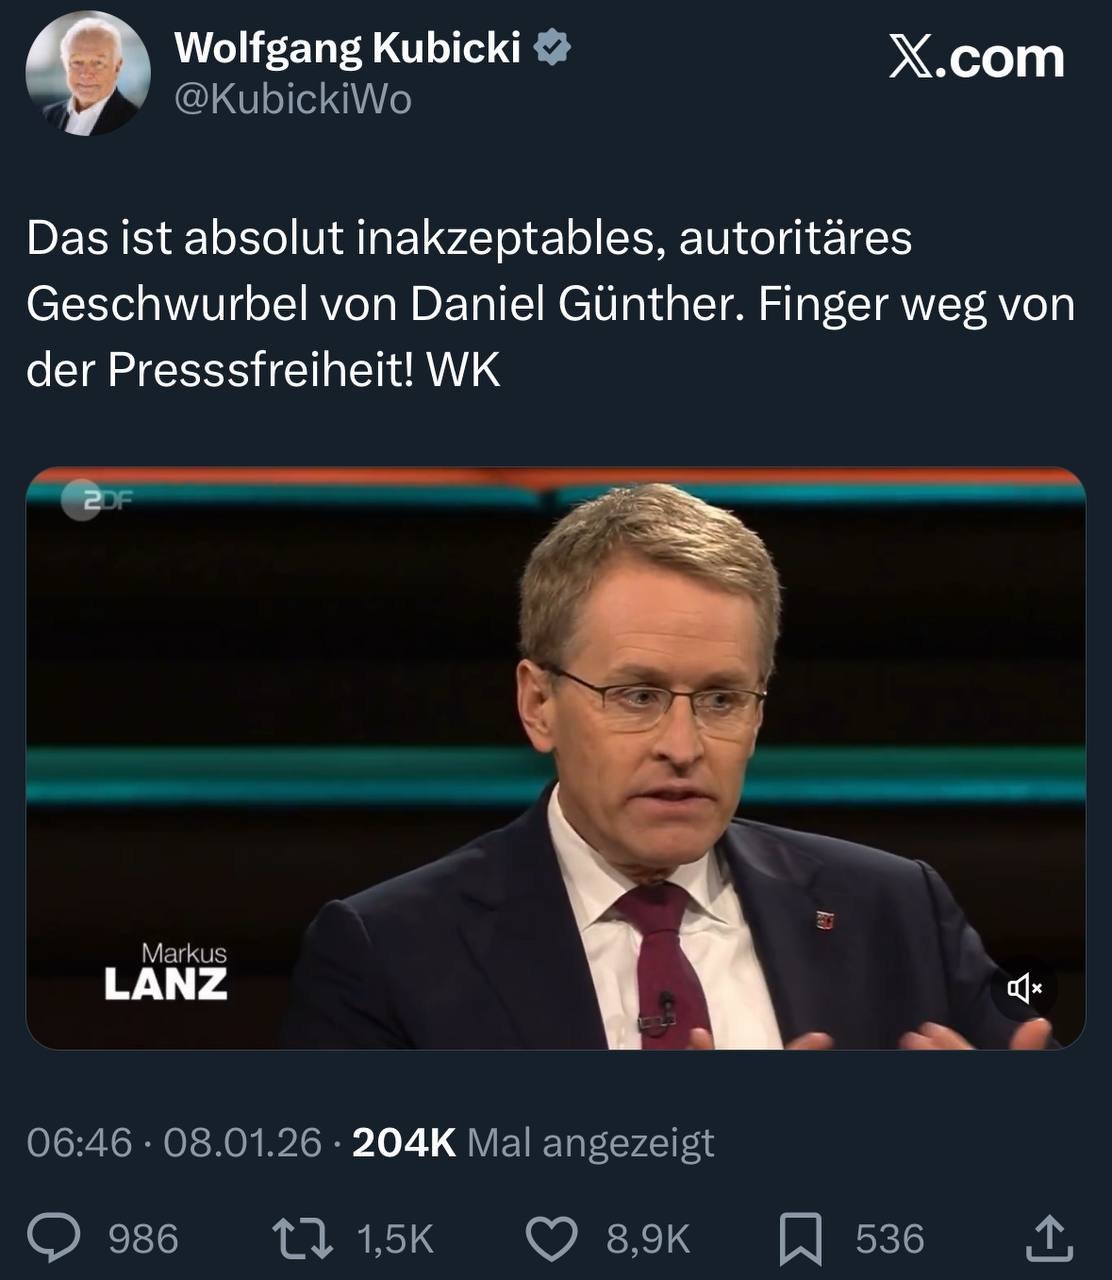Open the Wolfgang Kubicki display name link
The image size is (1112, 1280).
pyautogui.click(x=347, y=47)
